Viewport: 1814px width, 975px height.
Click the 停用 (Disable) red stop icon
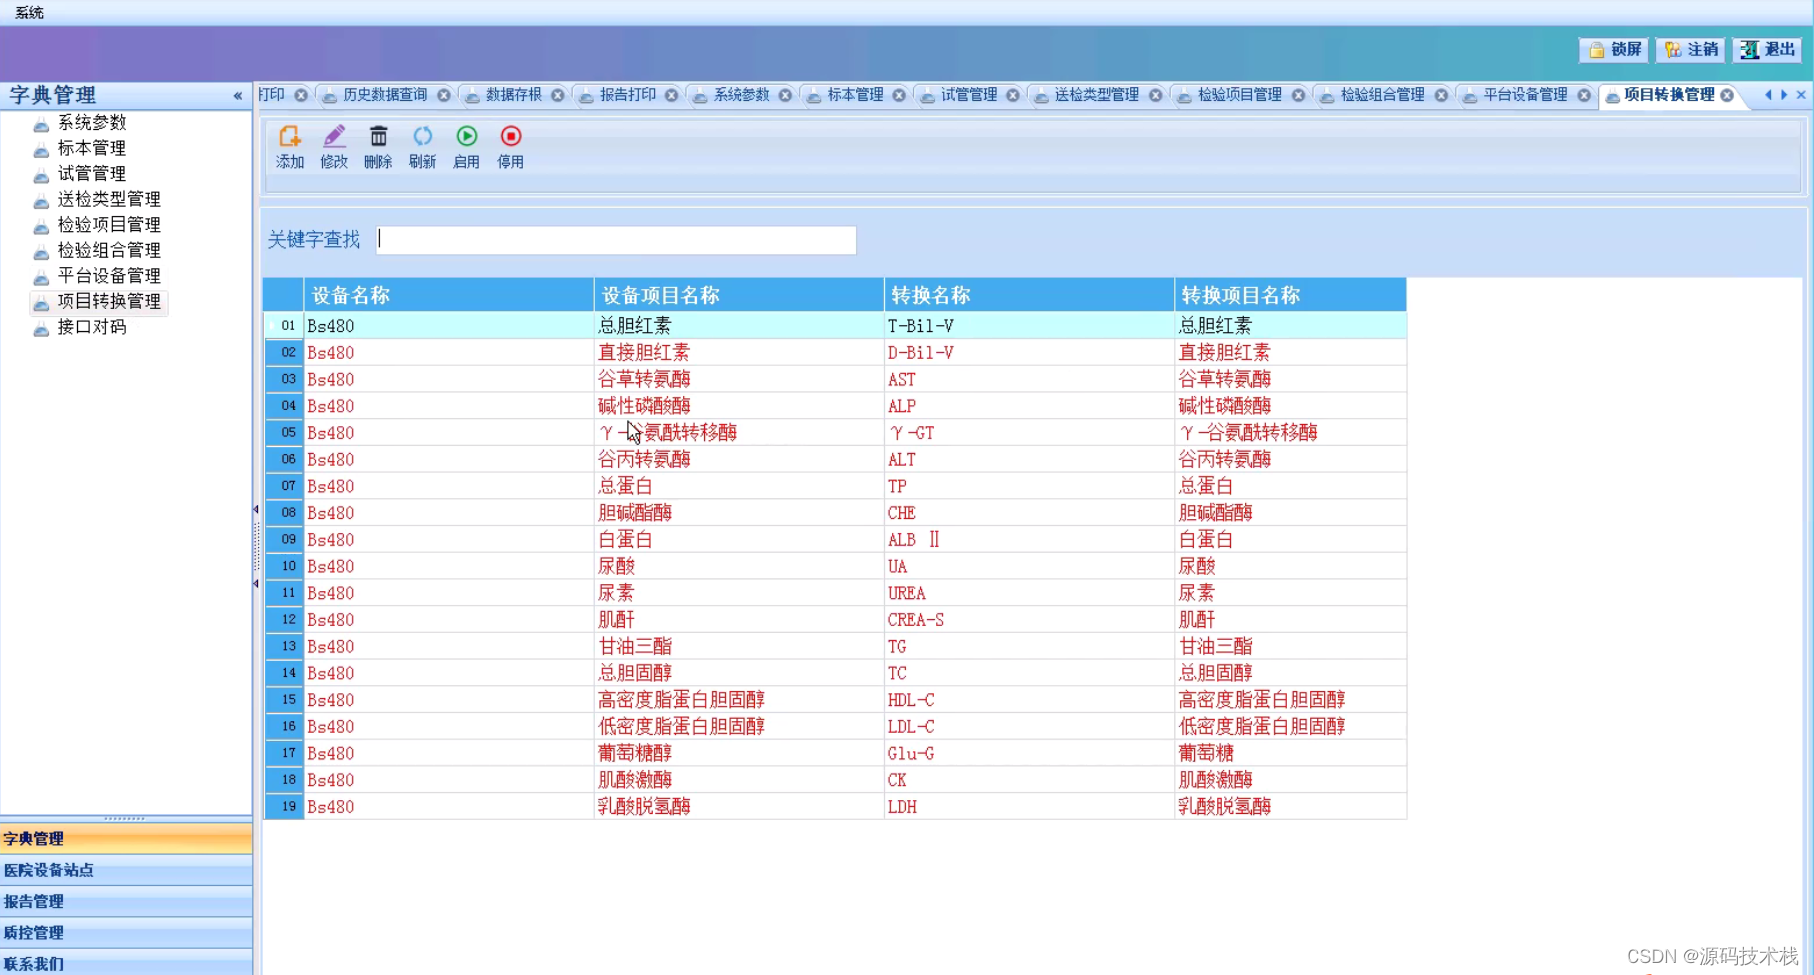point(510,147)
